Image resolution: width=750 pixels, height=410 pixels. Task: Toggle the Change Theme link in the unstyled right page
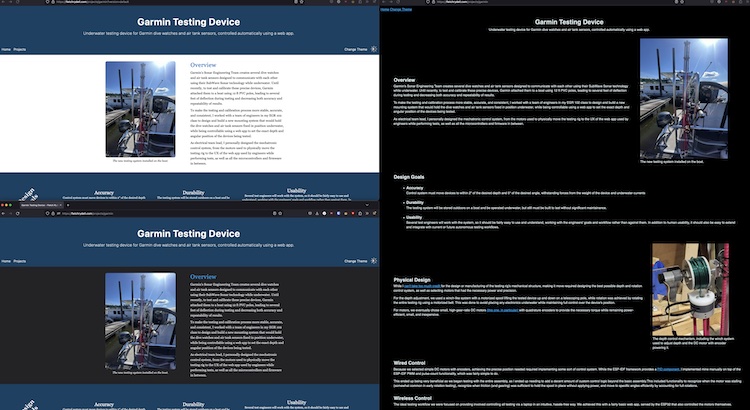(x=401, y=10)
